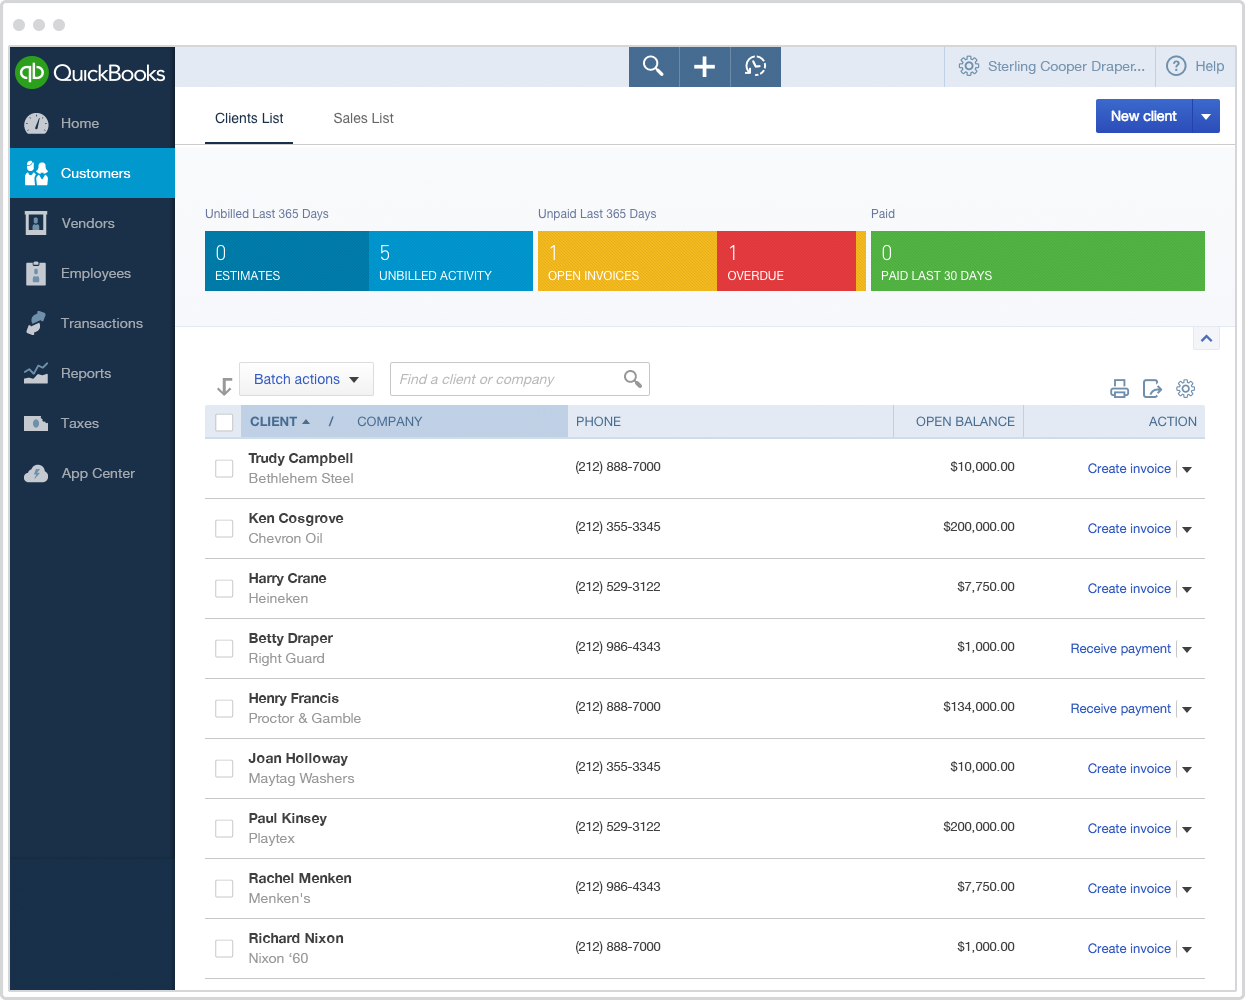Click the Help question mark icon
The image size is (1245, 1000).
coord(1177,66)
